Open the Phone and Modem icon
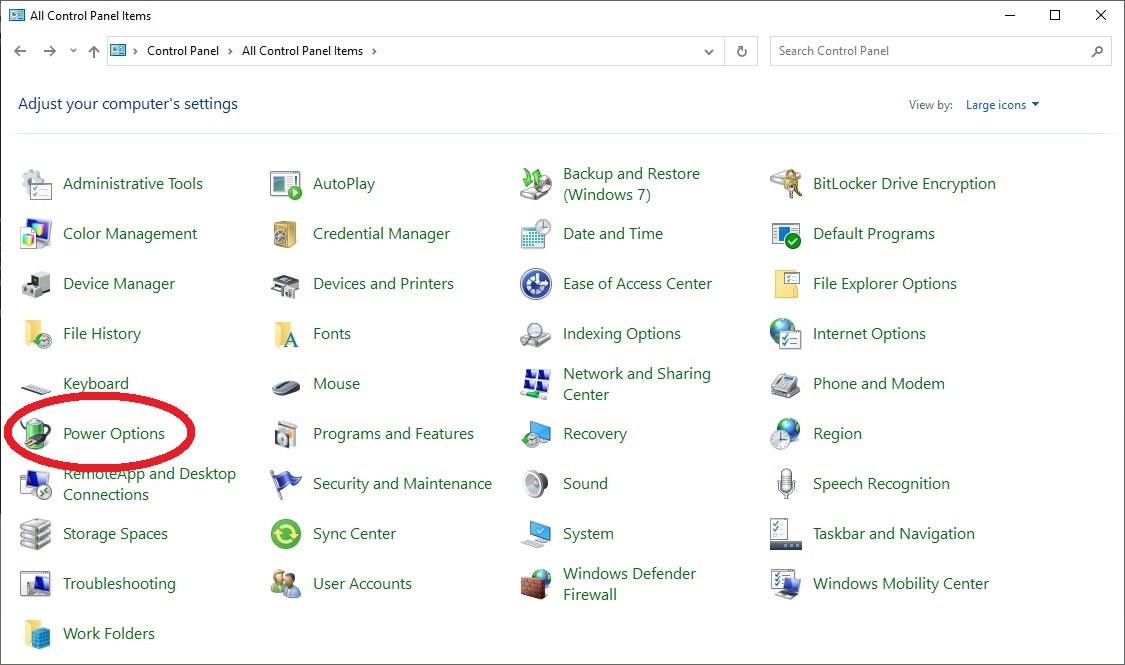 (786, 385)
